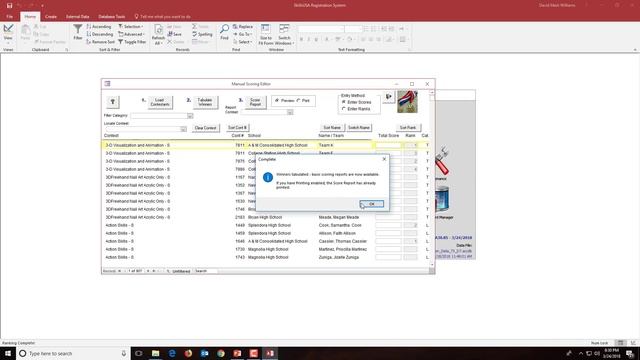640x360 pixels.
Task: Open the File tab
Action: [x=9, y=17]
